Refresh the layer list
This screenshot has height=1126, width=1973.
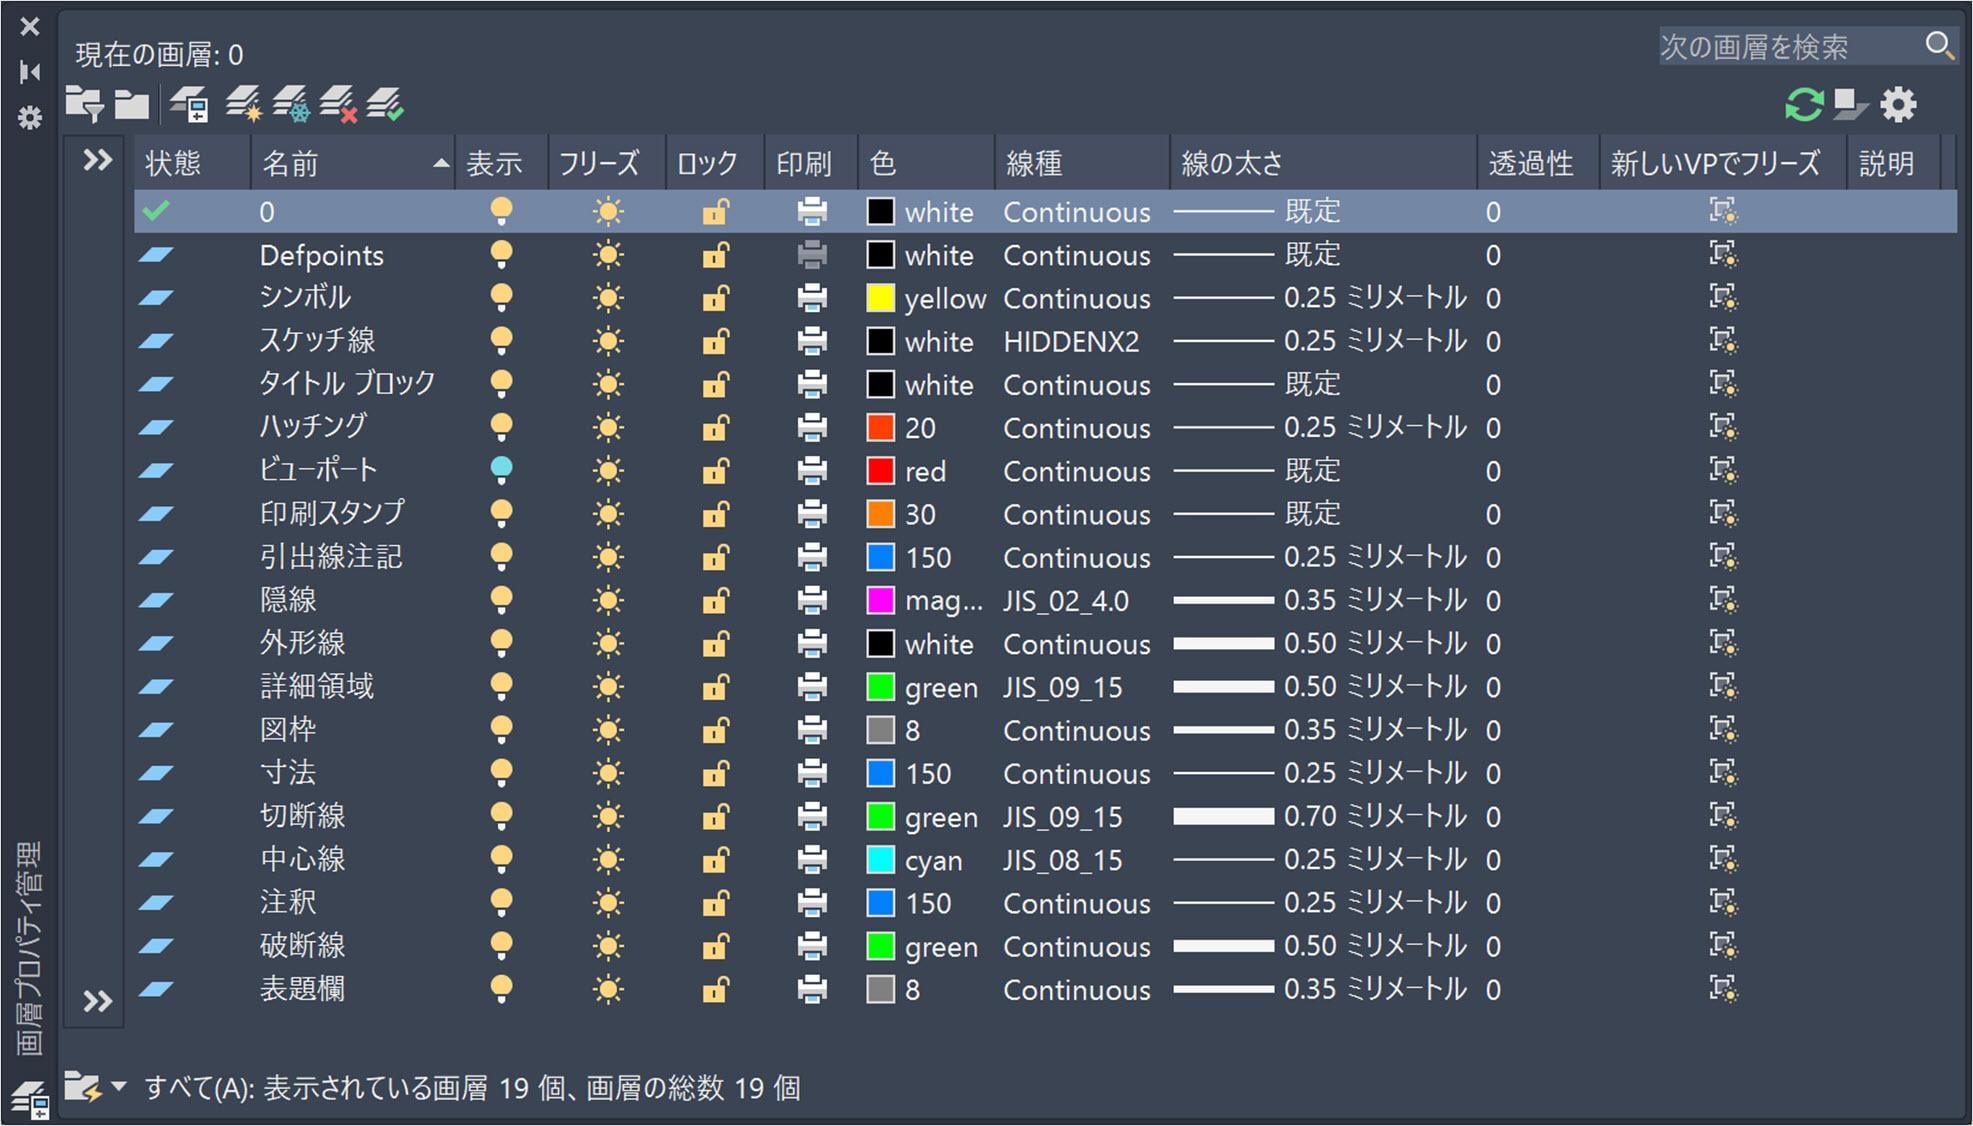coord(1804,105)
